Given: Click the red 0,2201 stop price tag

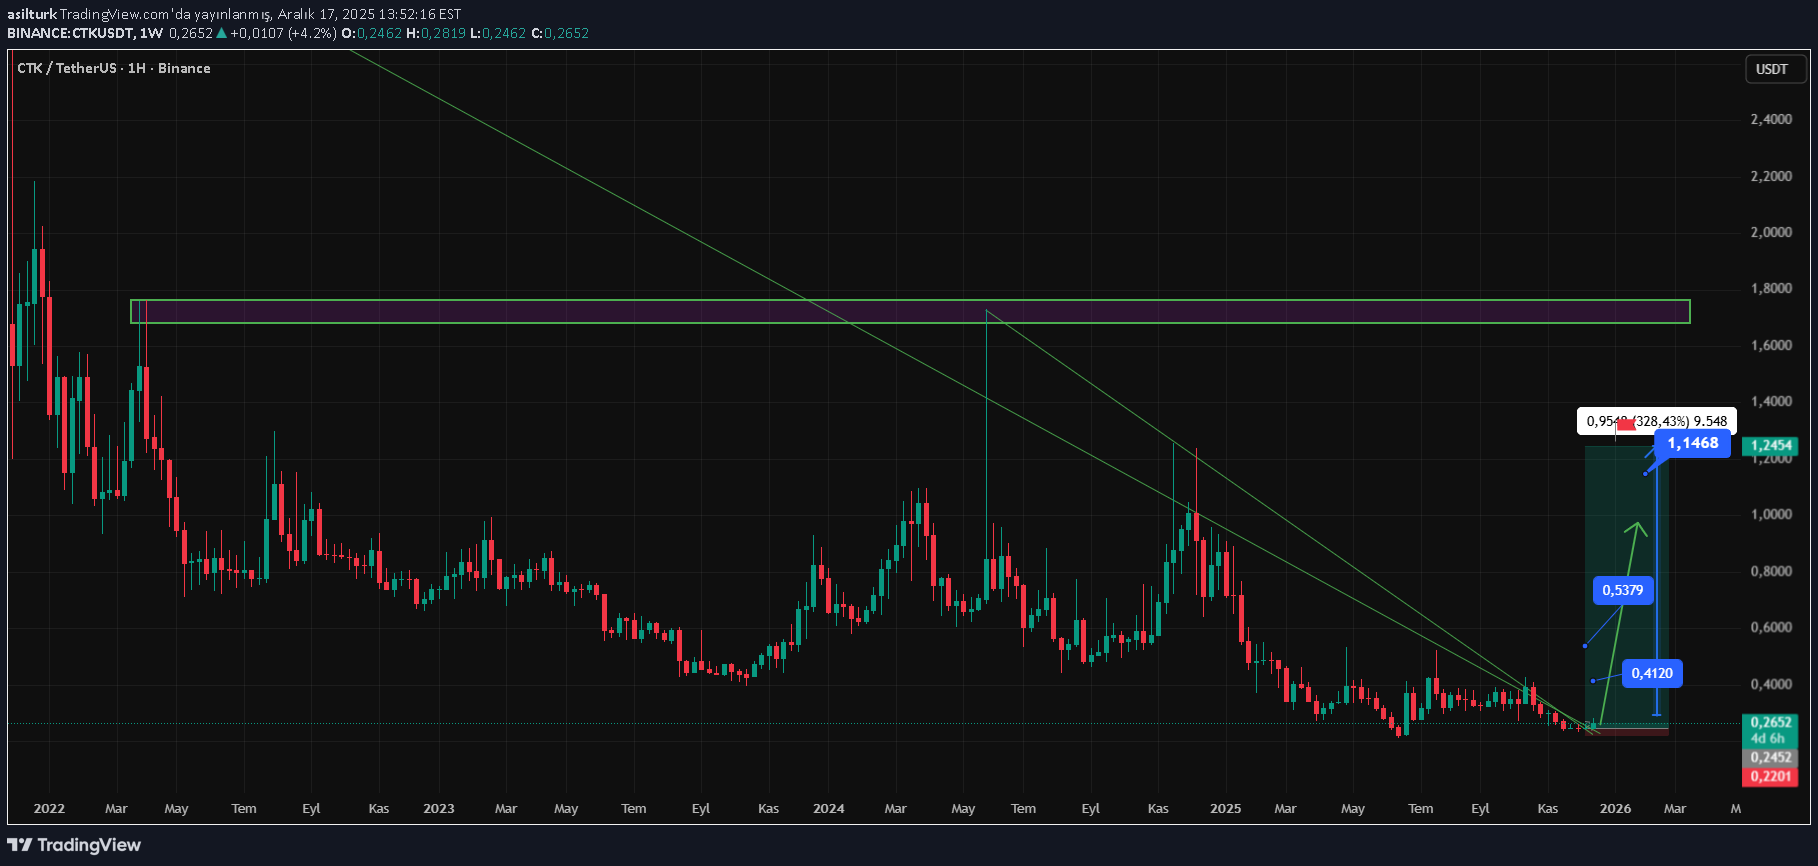Looking at the screenshot, I should [1770, 776].
